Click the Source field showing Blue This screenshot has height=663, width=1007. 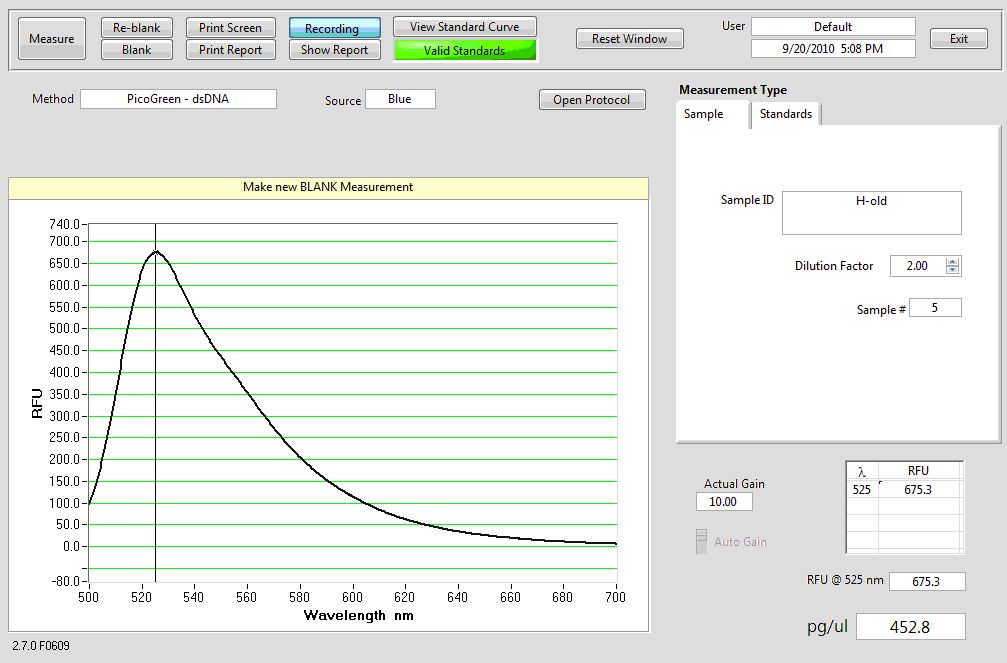pos(400,99)
